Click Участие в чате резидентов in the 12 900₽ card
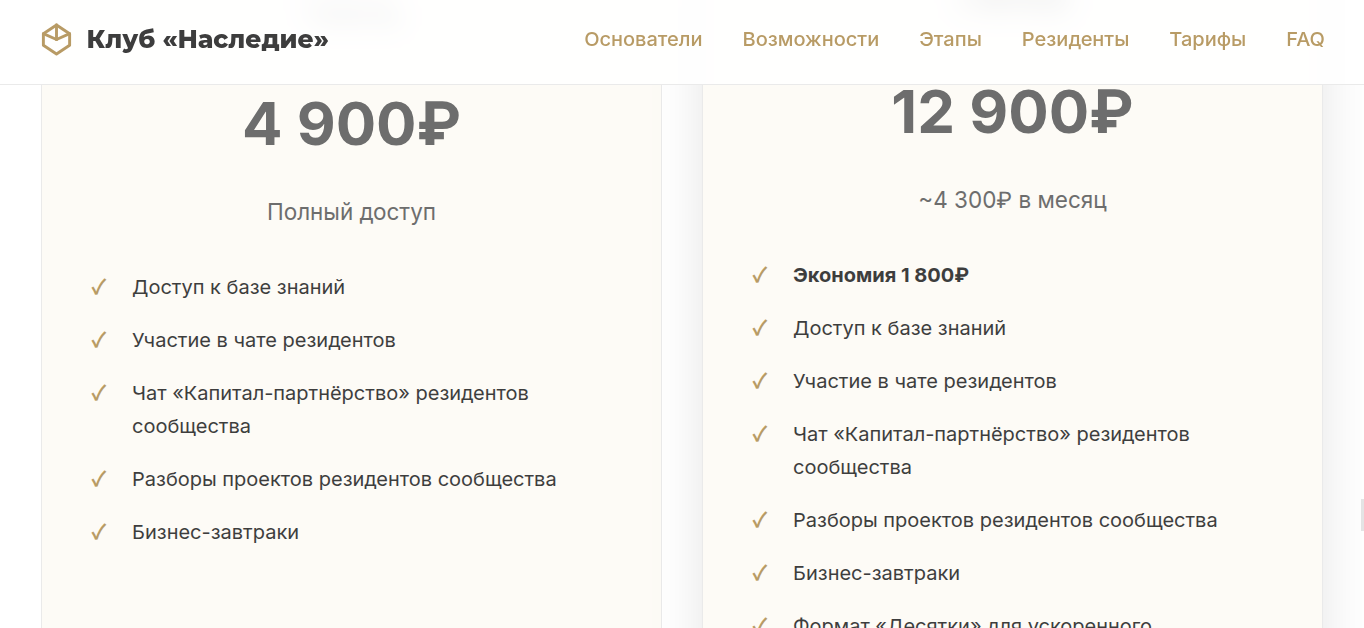The image size is (1364, 628). (925, 381)
